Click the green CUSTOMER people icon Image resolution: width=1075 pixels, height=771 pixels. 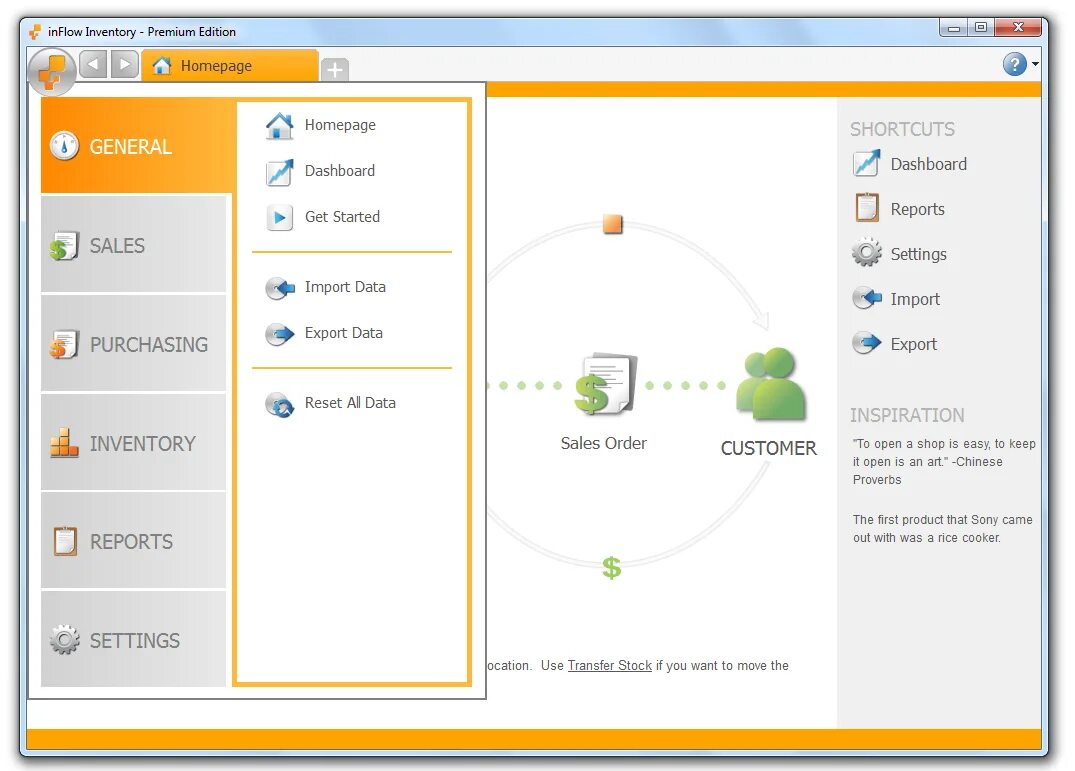point(771,383)
